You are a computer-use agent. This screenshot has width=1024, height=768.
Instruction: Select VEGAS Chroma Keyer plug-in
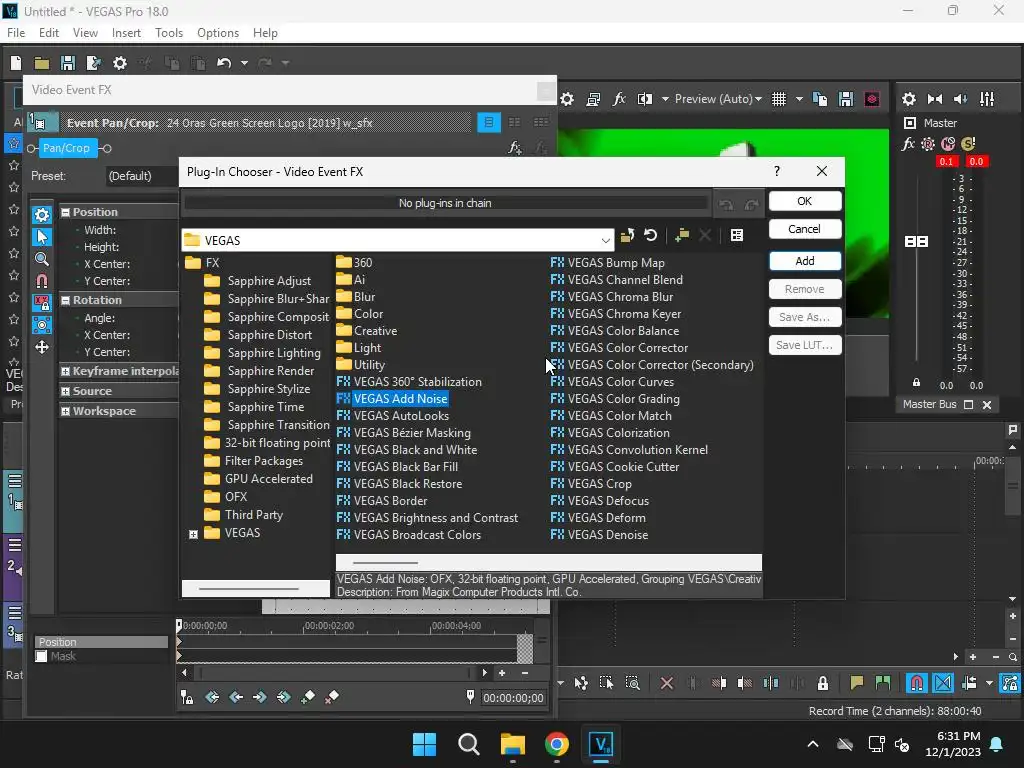click(x=616, y=314)
